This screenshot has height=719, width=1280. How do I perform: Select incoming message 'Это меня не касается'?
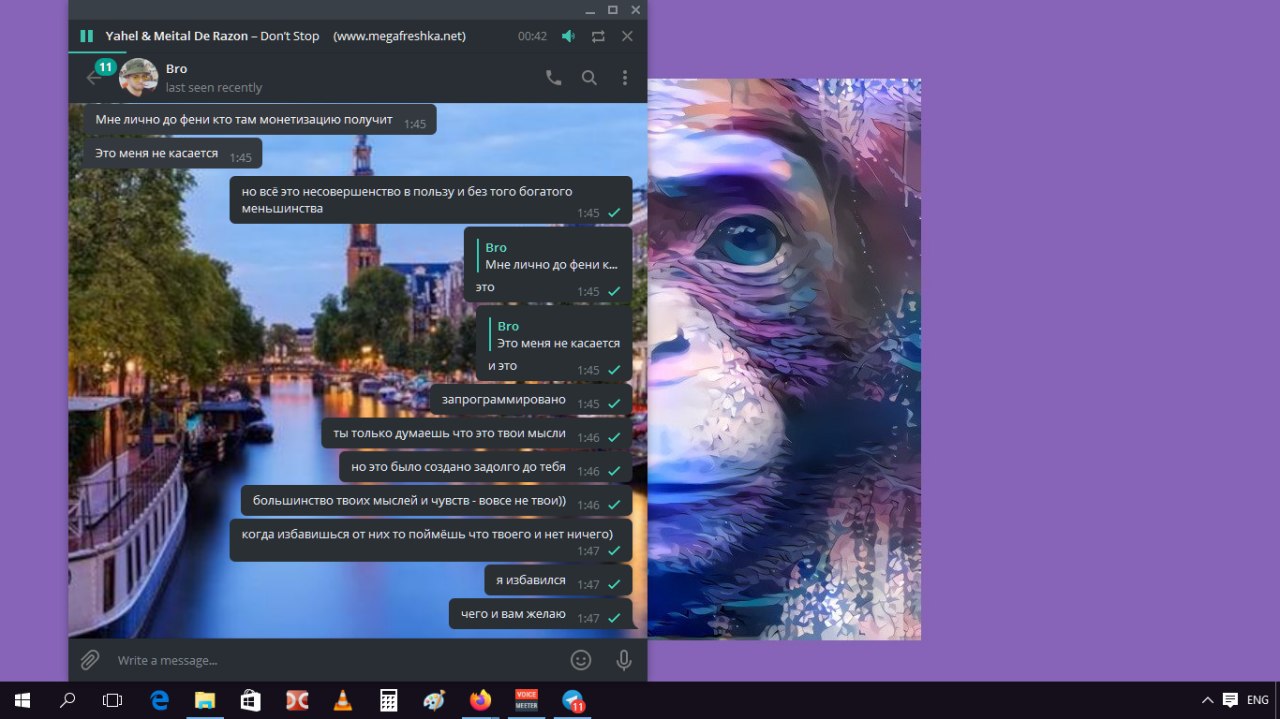coord(173,153)
